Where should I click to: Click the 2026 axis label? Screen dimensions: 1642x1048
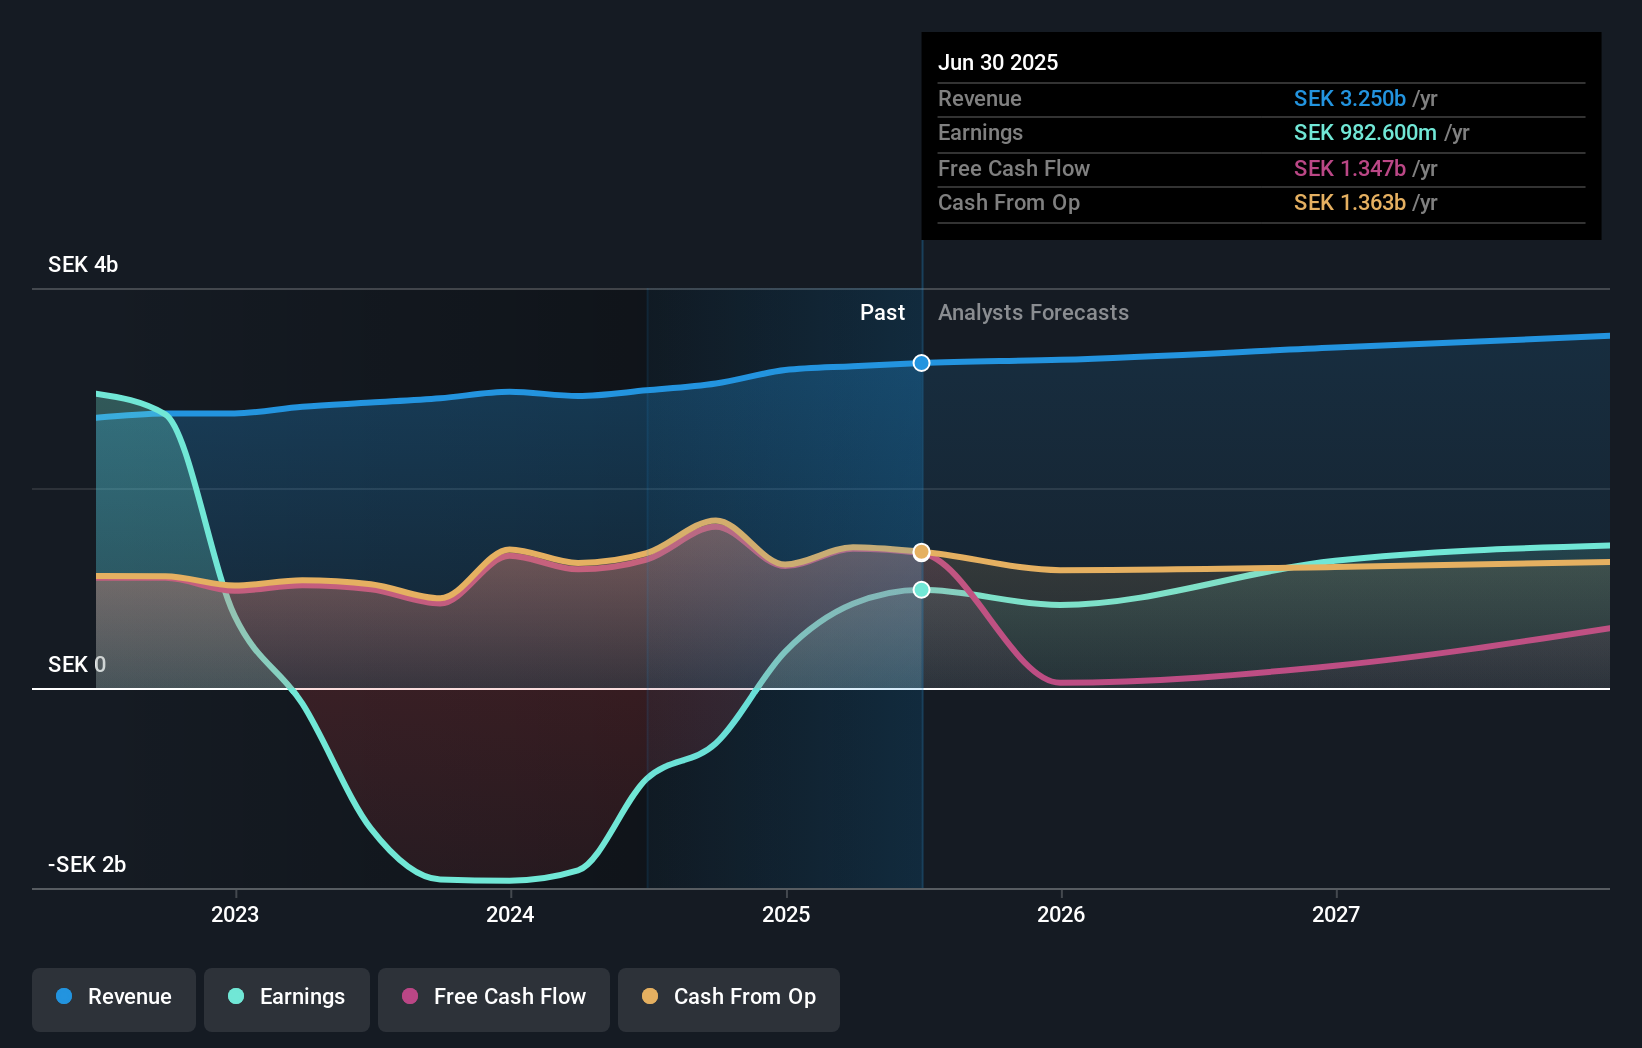(x=1062, y=913)
